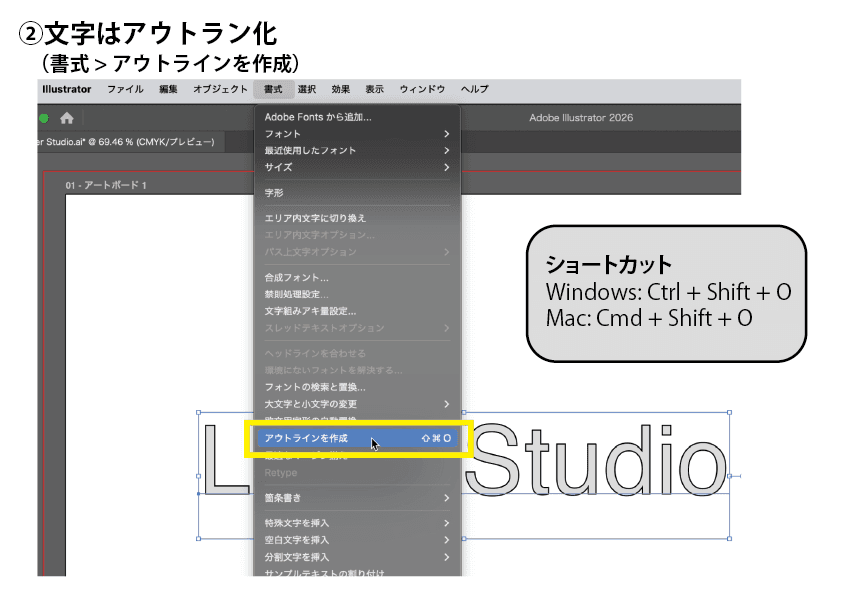Expand the 分割文字を挿入 submenu
Screen dimensions: 842x596
tap(357, 557)
